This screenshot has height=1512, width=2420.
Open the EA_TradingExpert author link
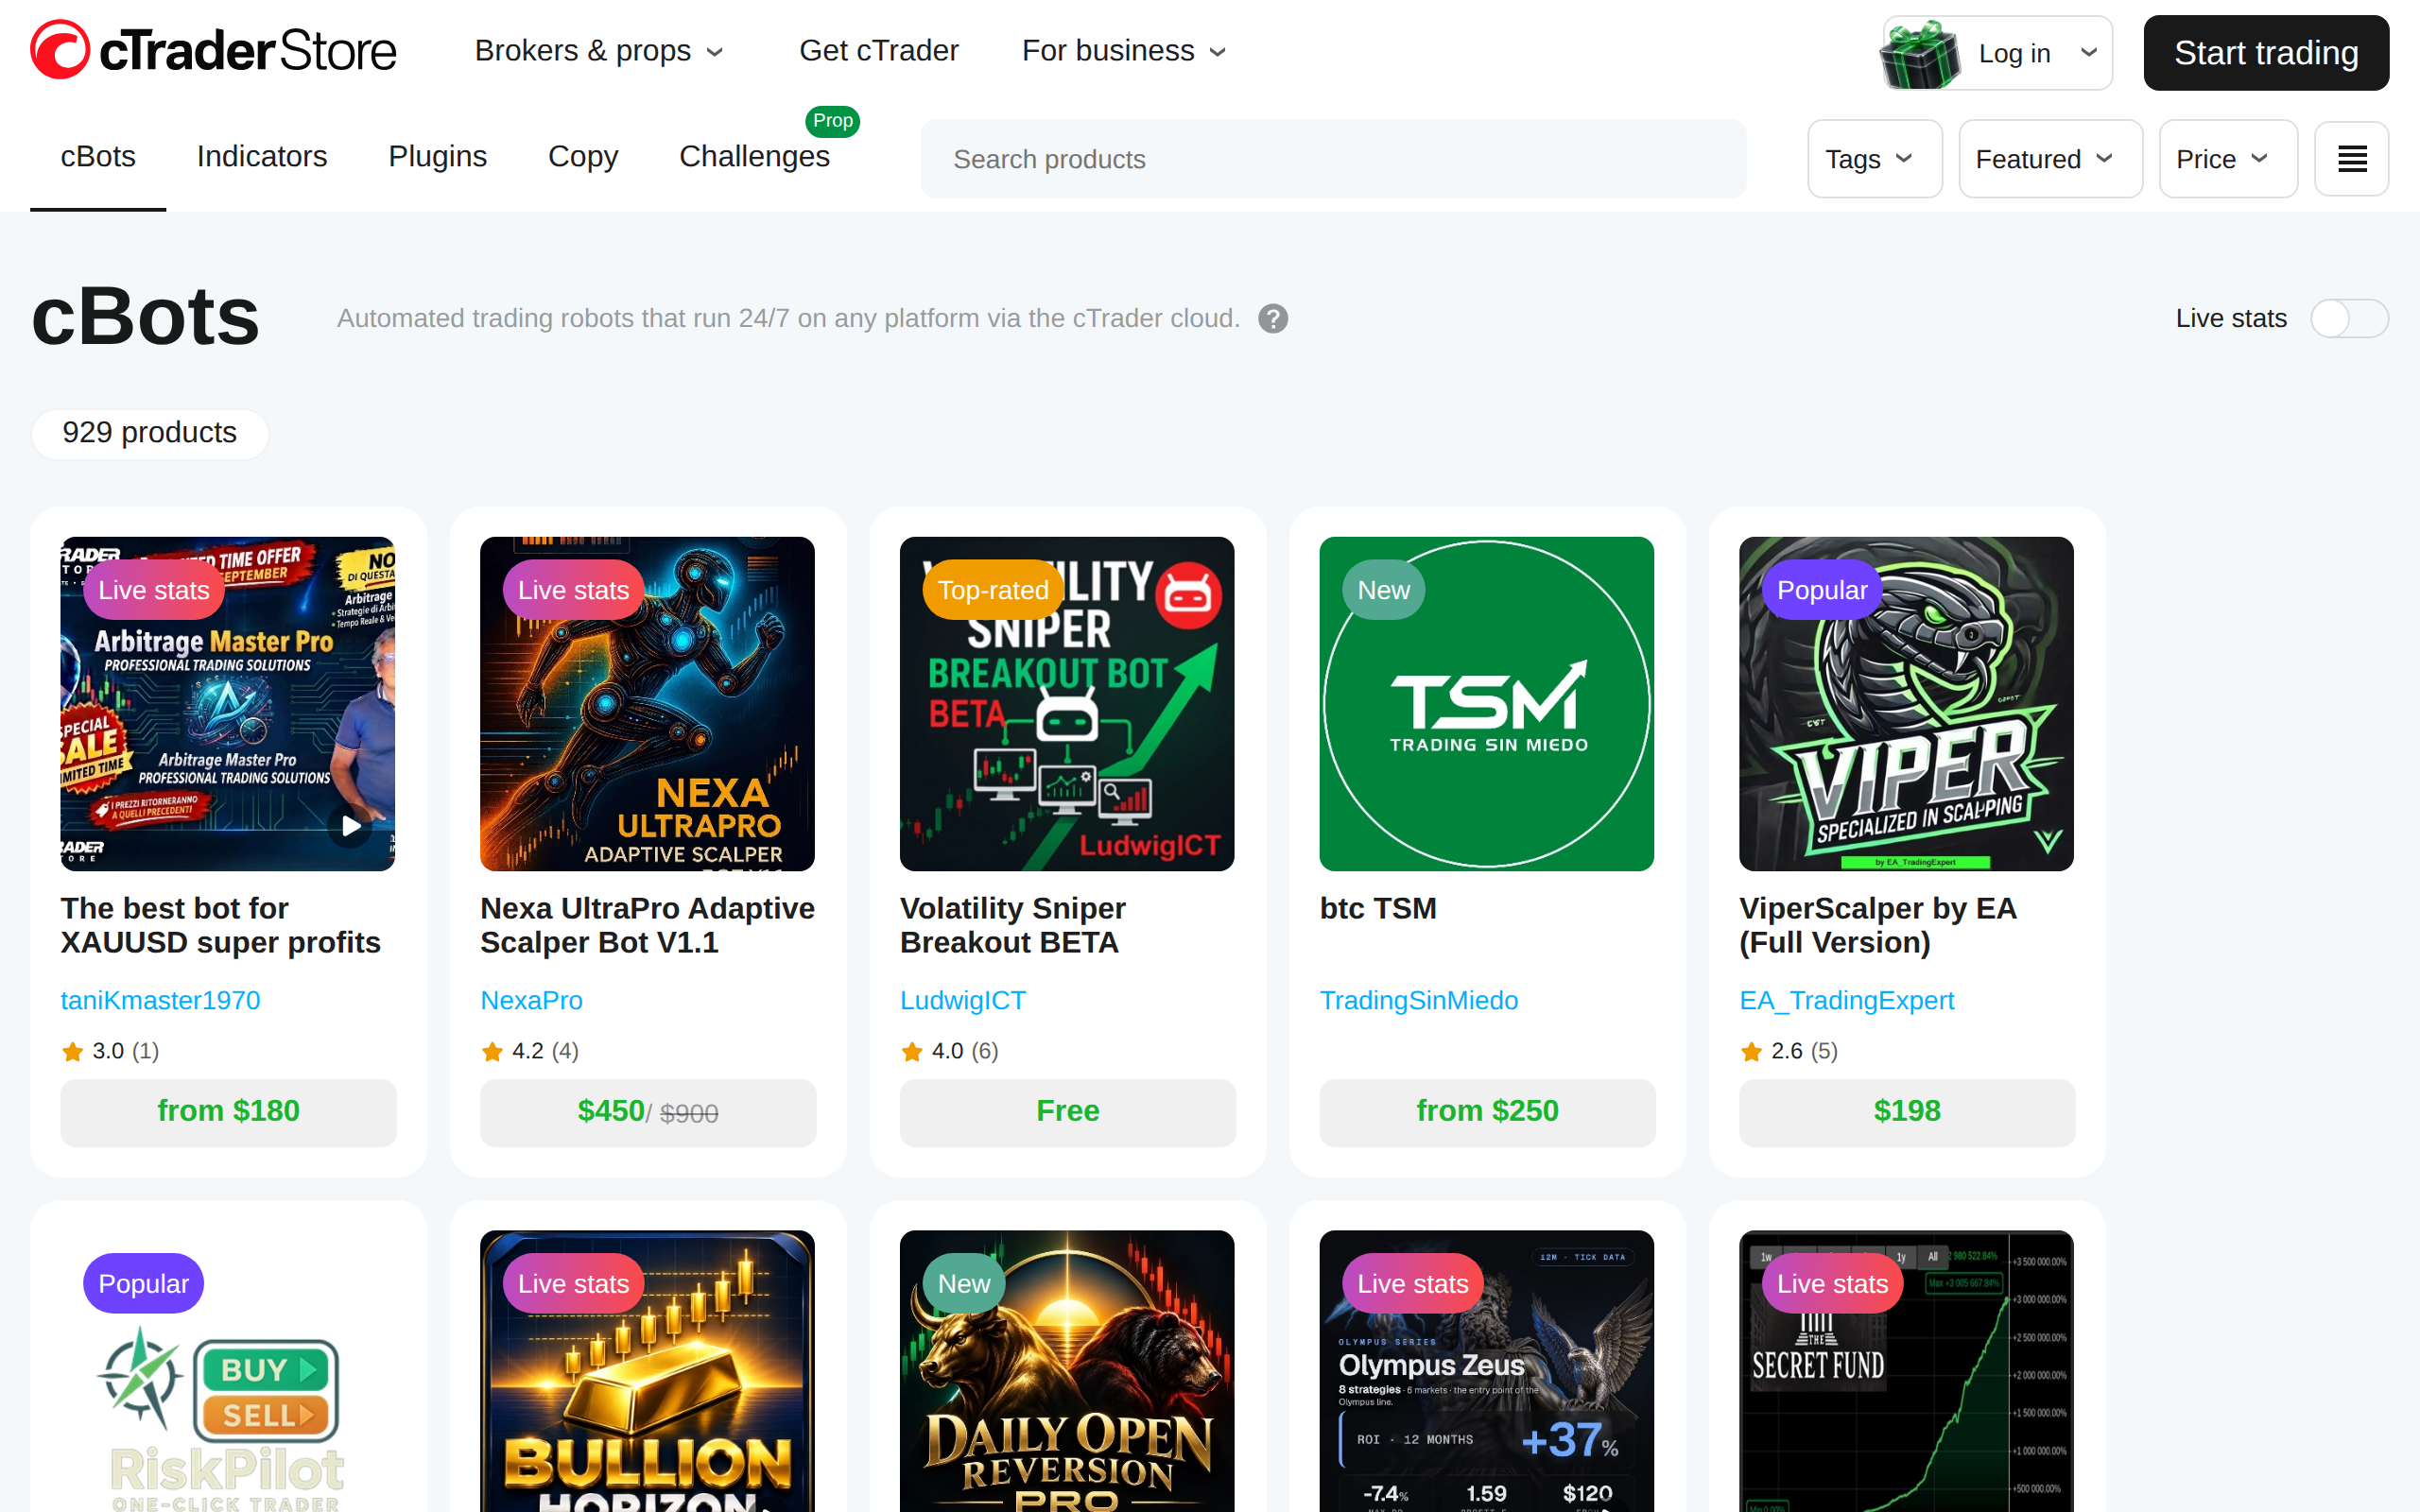[x=1847, y=1001]
